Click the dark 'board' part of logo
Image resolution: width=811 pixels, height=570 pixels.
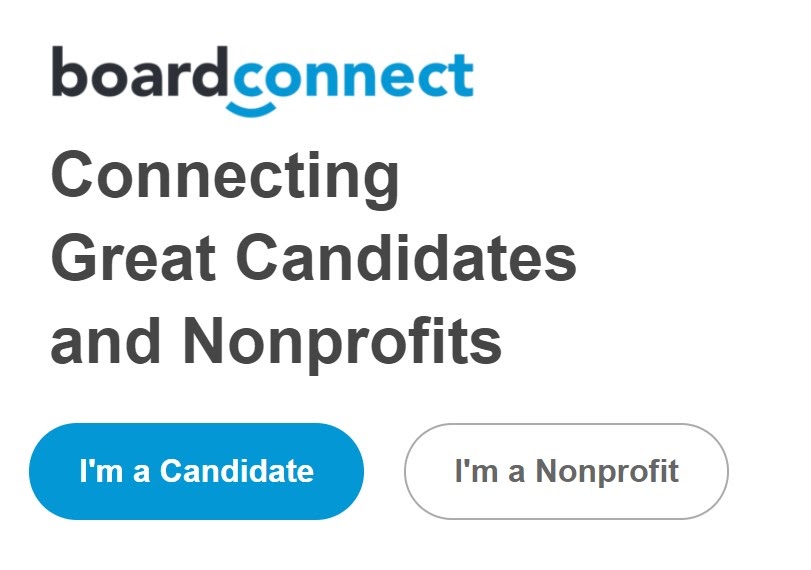[139, 71]
